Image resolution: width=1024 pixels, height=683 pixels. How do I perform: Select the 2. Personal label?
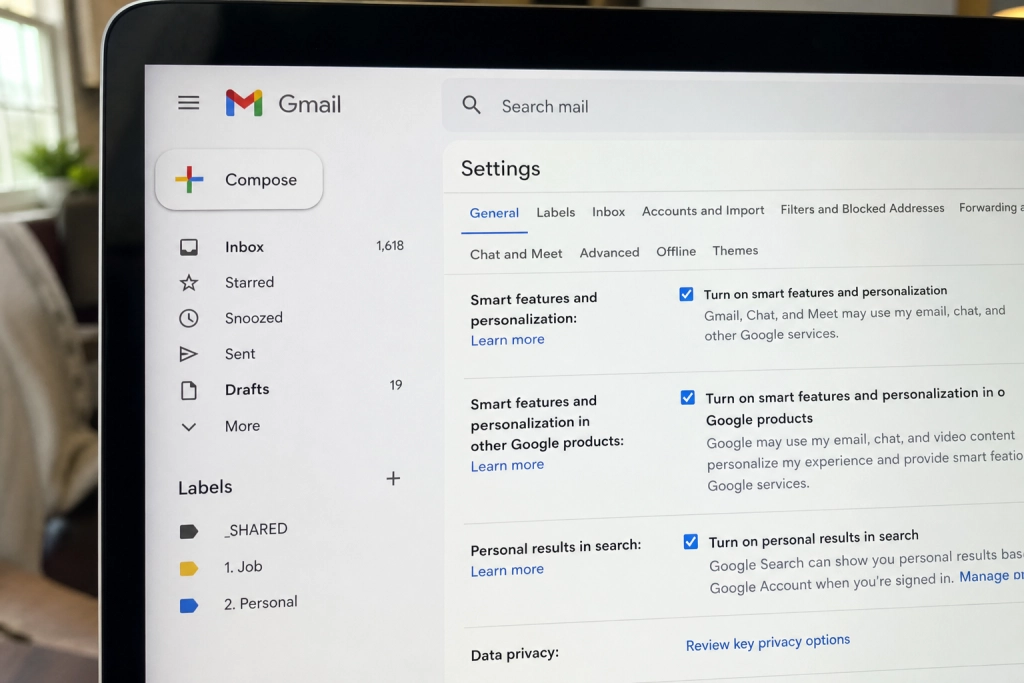click(x=261, y=603)
